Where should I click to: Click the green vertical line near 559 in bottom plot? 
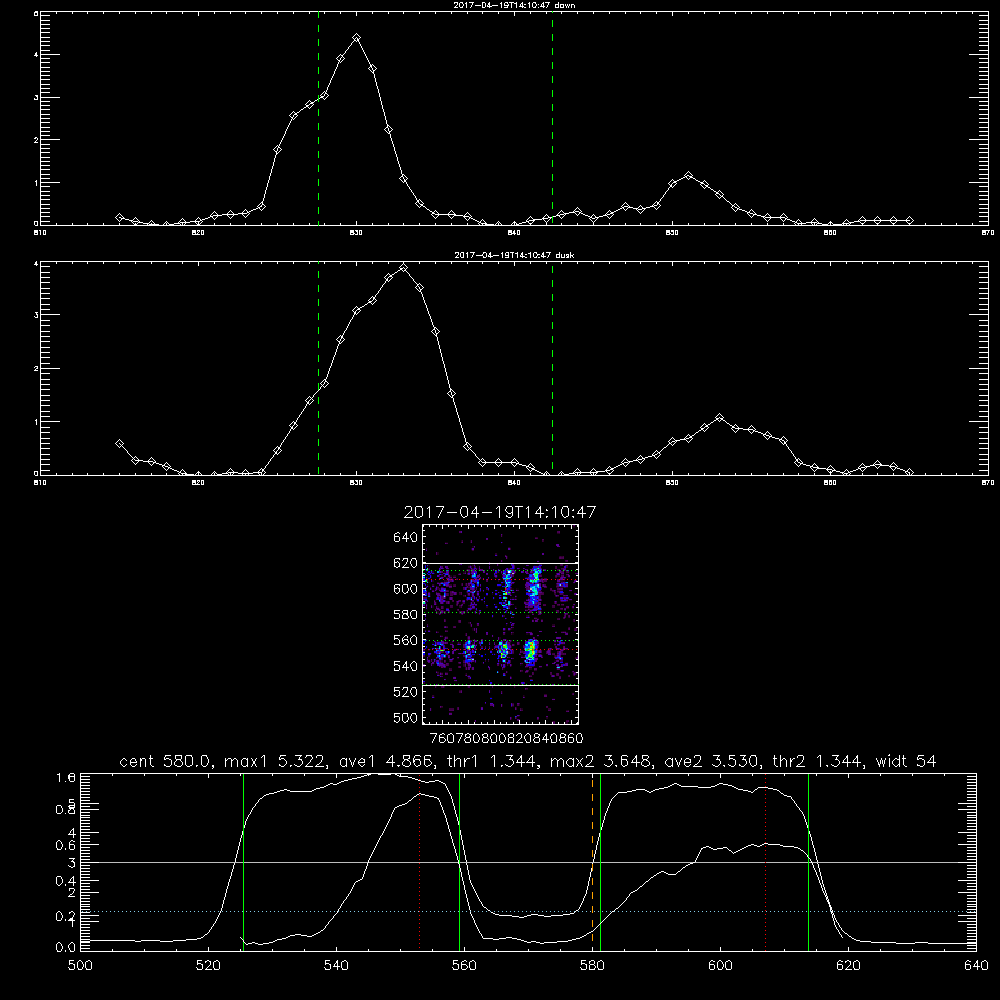coord(459,861)
